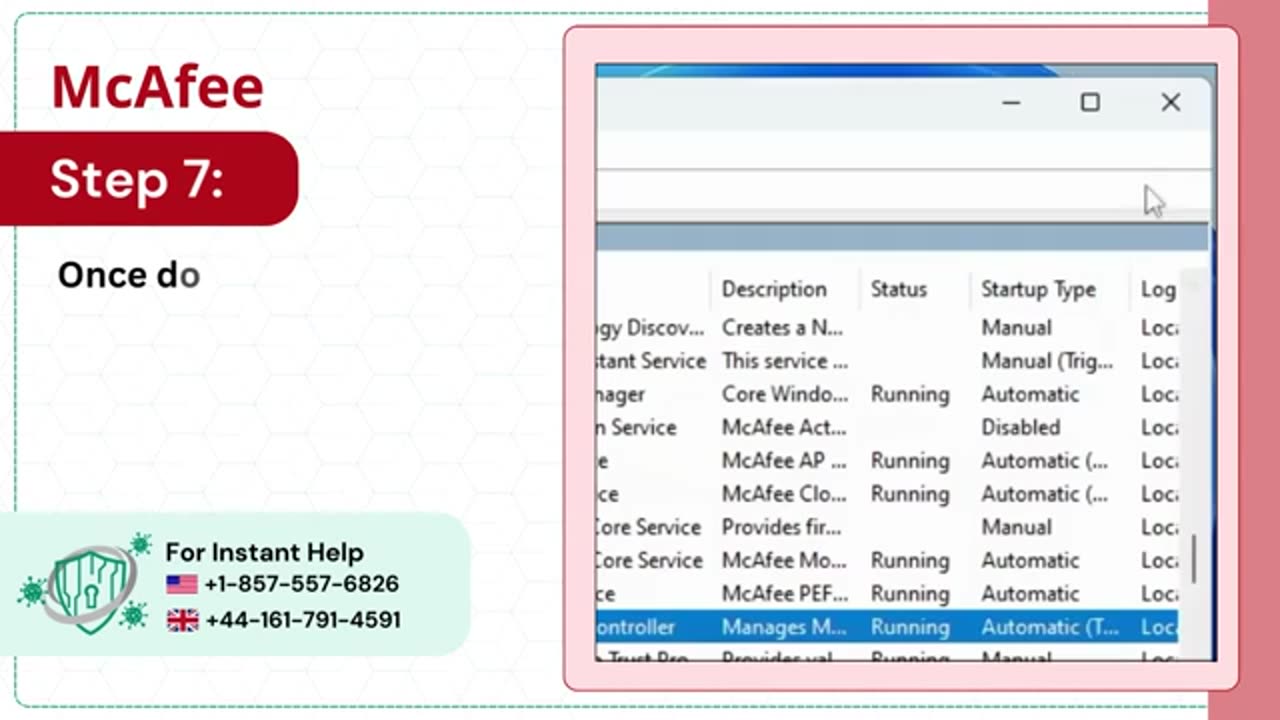This screenshot has width=1280, height=720.
Task: Sort by Startup Type column header
Action: click(1038, 289)
